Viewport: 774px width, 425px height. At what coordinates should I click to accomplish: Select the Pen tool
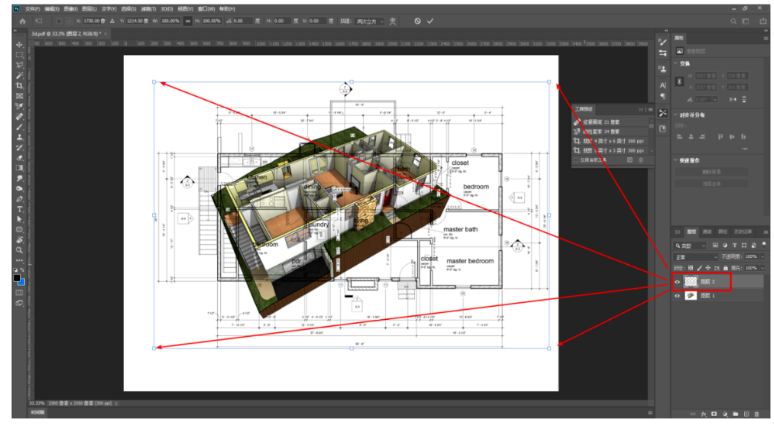pyautogui.click(x=20, y=199)
